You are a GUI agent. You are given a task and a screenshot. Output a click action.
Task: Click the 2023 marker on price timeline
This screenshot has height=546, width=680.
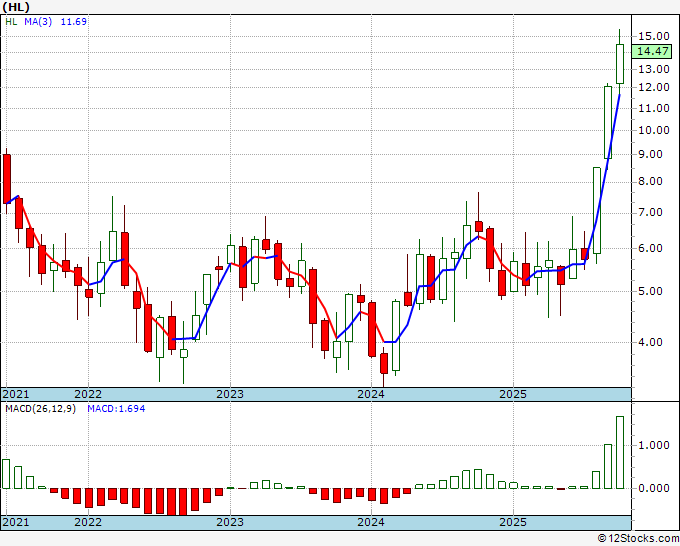[x=230, y=394]
